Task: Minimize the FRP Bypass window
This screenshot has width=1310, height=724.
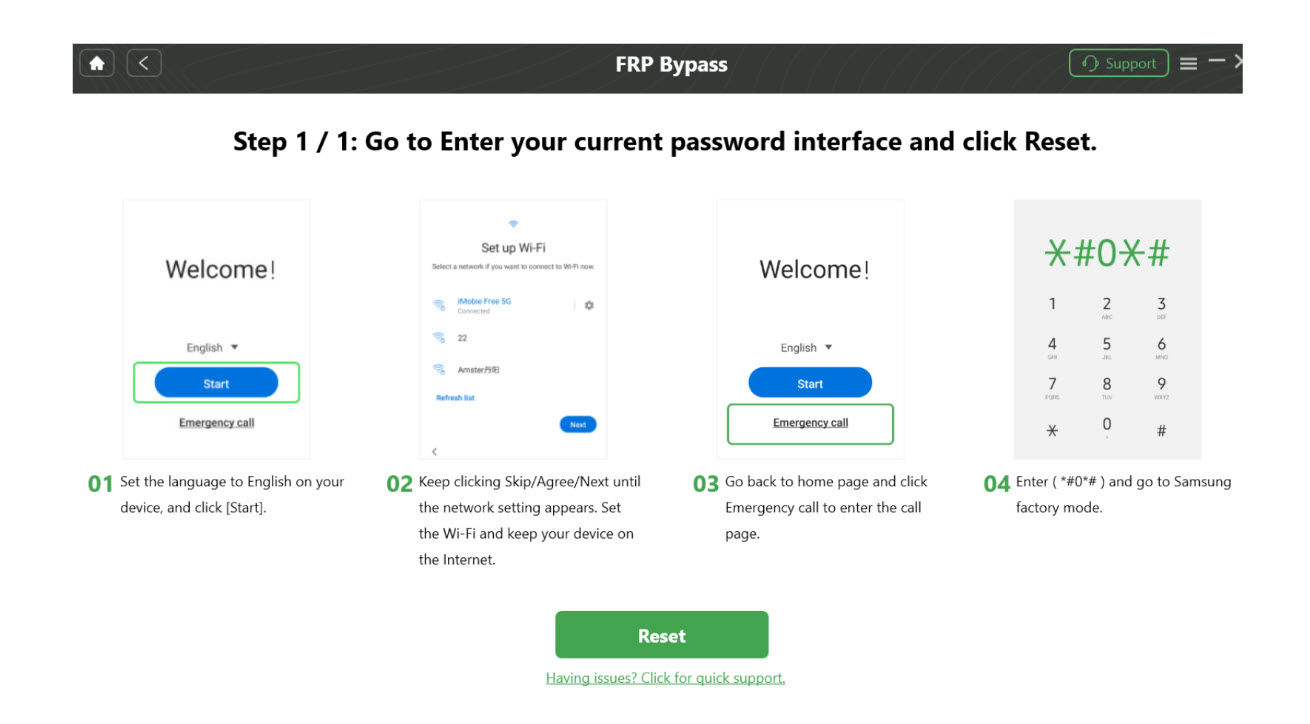Action: [x=1216, y=62]
